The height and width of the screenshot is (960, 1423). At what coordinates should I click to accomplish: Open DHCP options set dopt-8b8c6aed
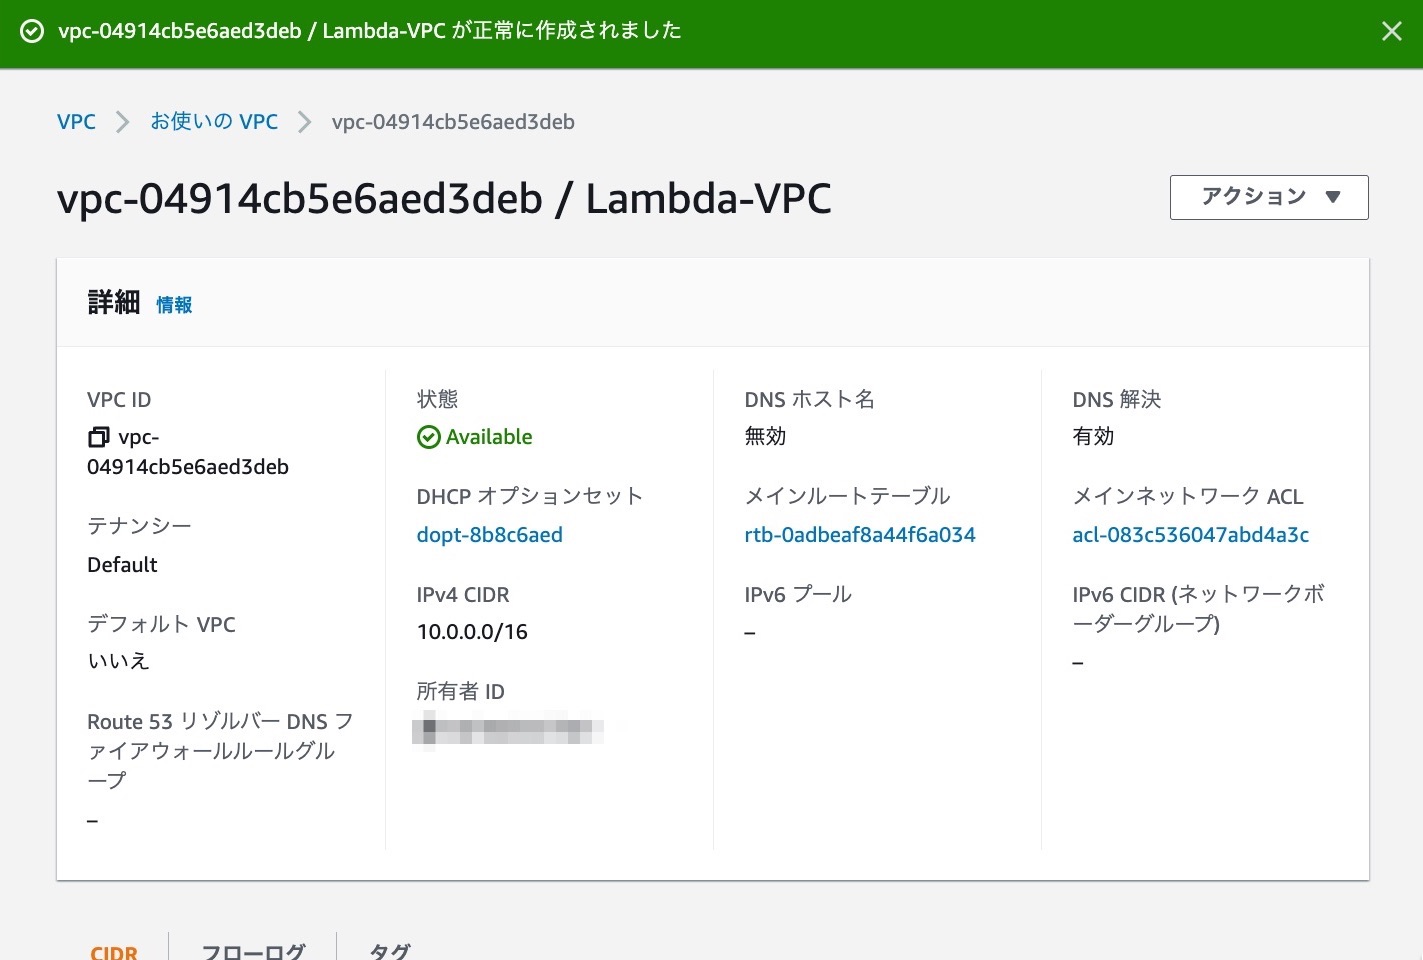click(x=490, y=535)
